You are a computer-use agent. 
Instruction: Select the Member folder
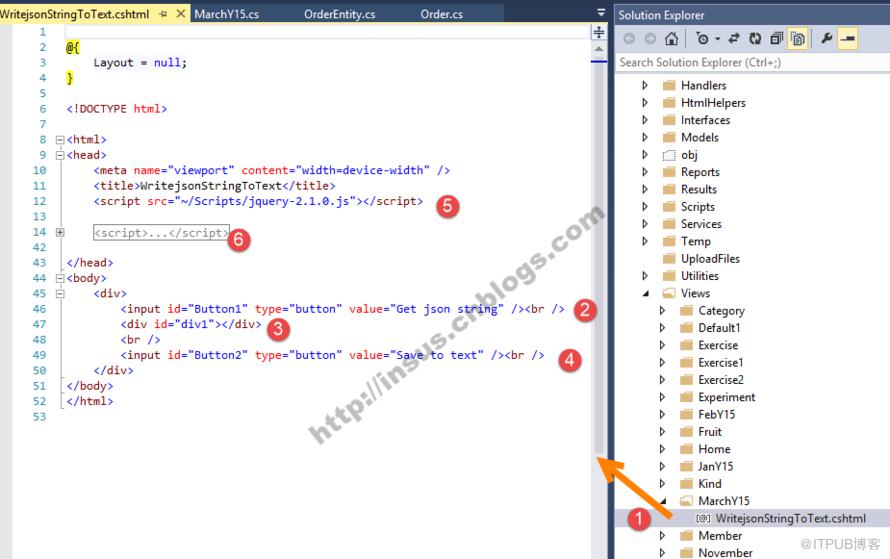(720, 536)
